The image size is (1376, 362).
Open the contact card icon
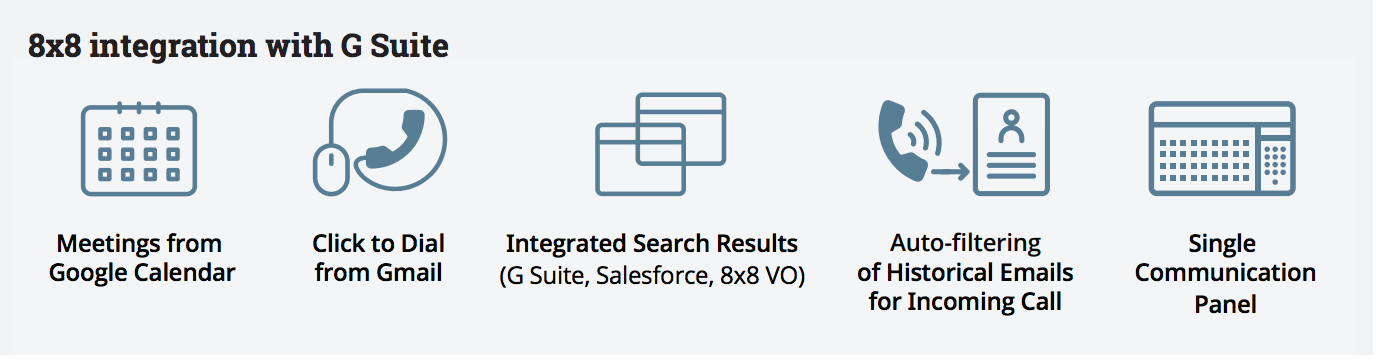click(1011, 143)
